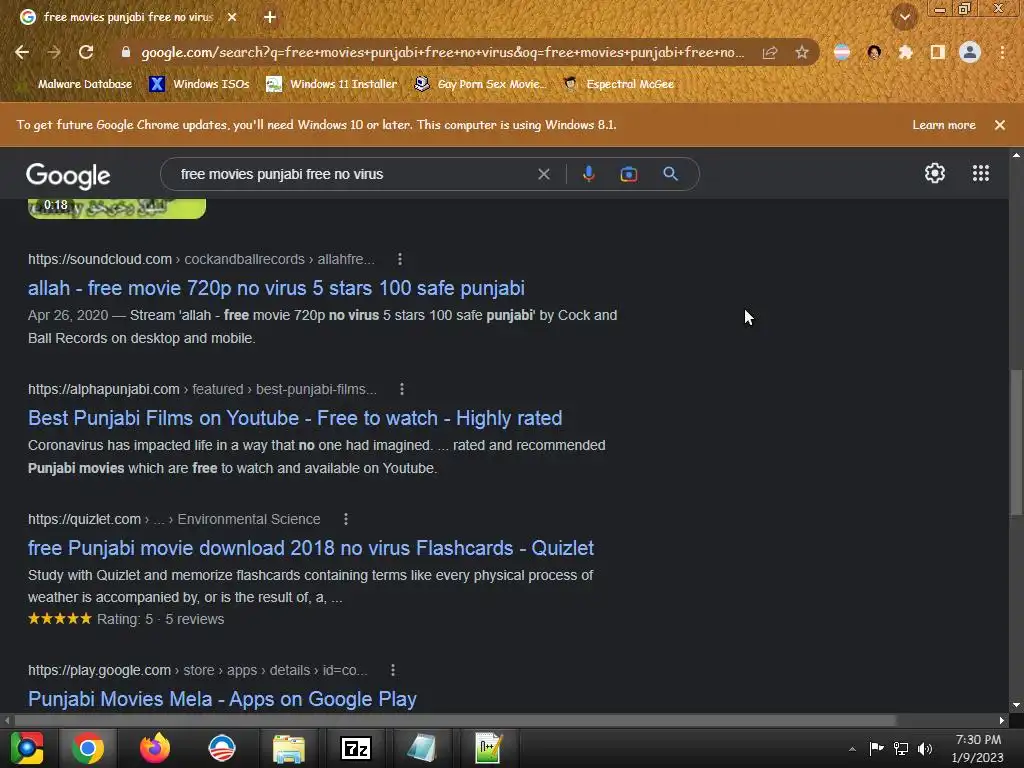Open more options for soundcloud.com result
The image size is (1024, 768).
[400, 259]
